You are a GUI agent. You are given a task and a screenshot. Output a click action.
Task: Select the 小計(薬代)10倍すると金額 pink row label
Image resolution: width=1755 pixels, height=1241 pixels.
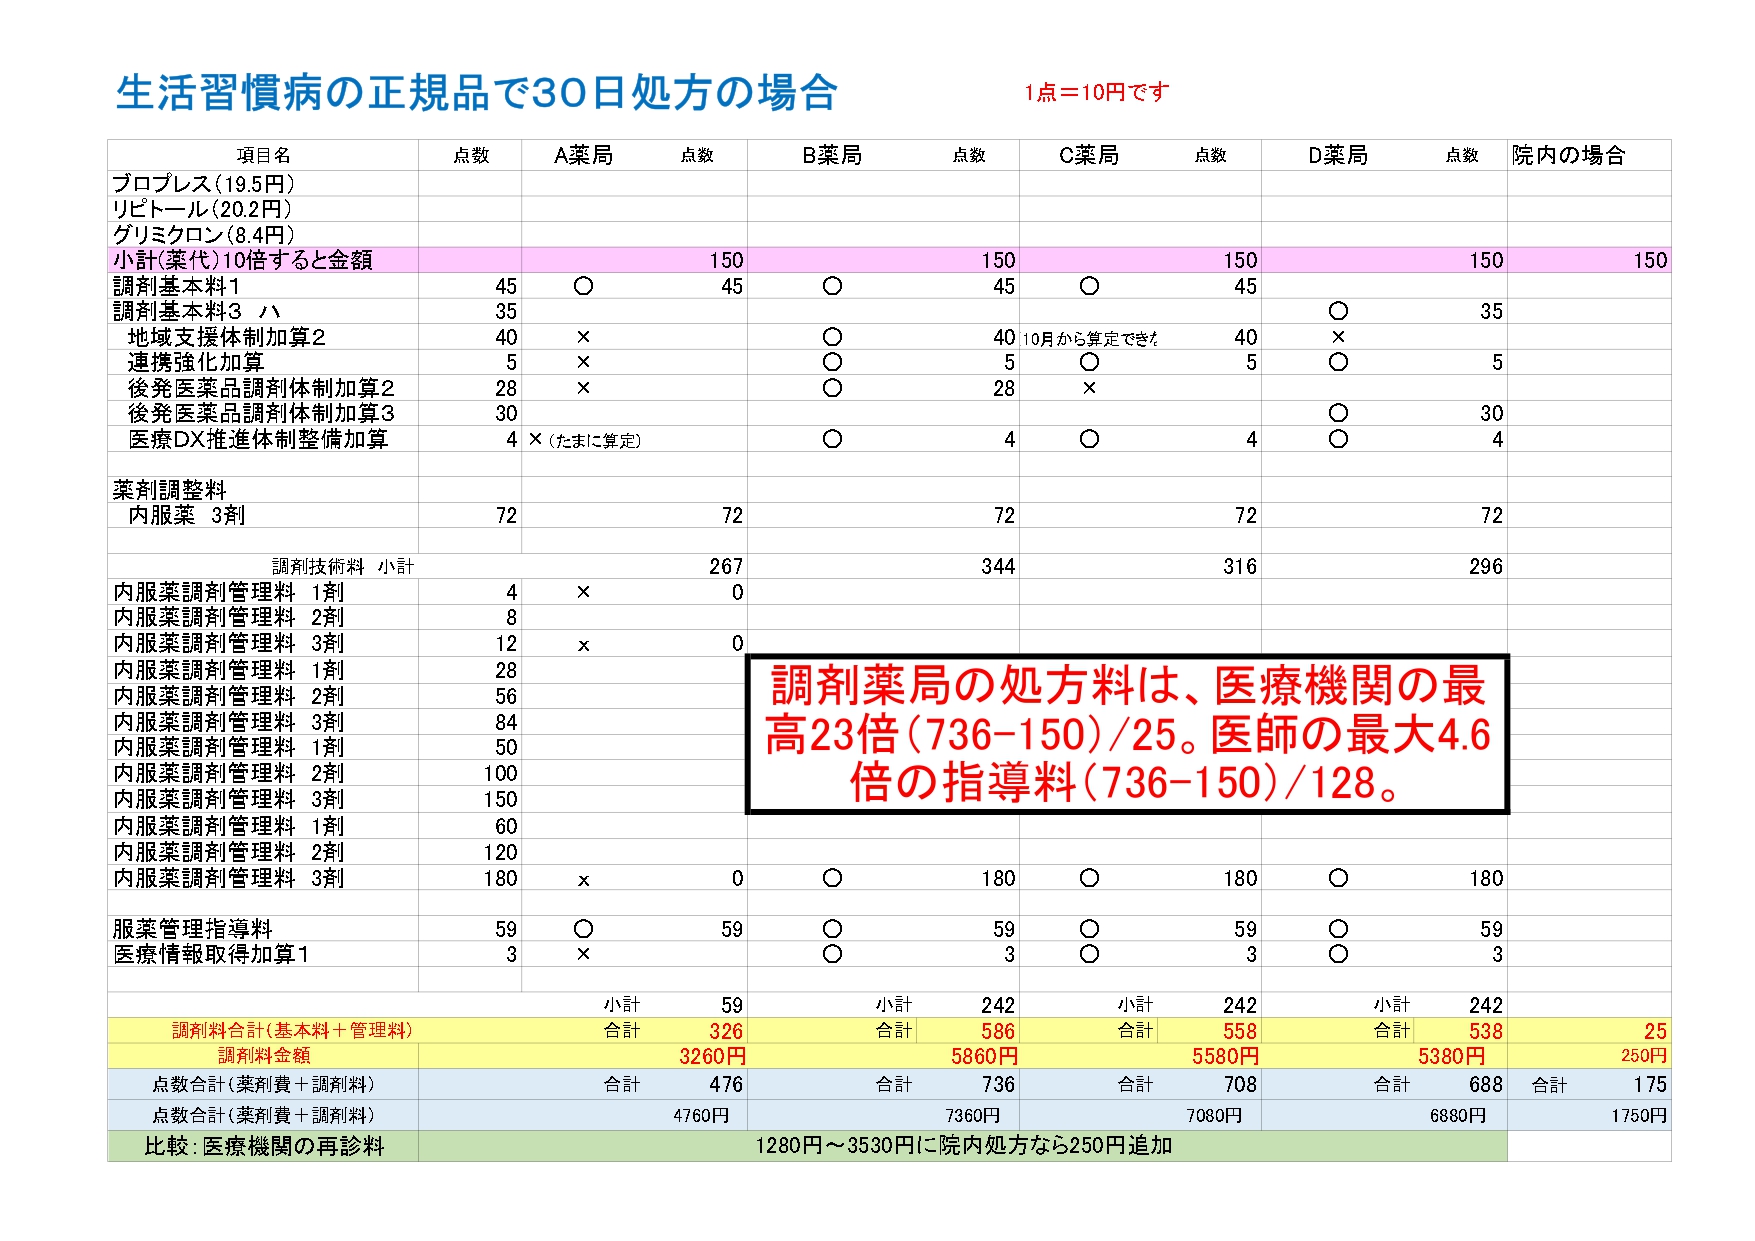click(242, 260)
